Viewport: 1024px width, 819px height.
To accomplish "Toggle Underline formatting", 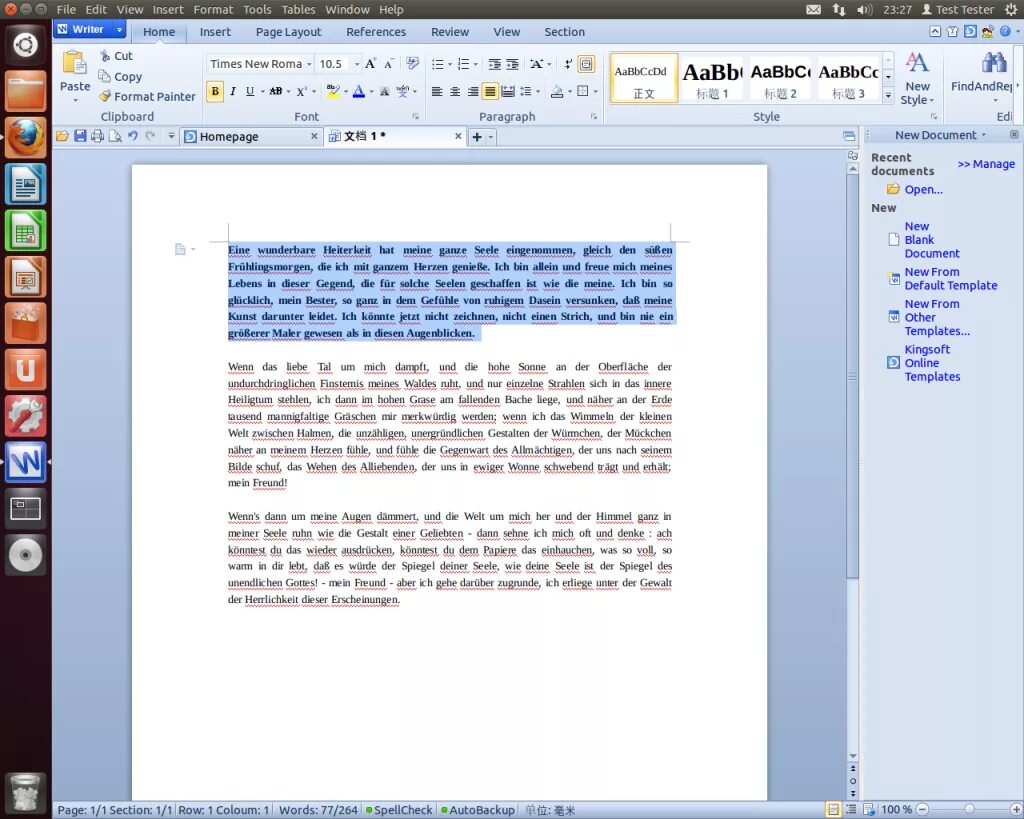I will (x=249, y=91).
